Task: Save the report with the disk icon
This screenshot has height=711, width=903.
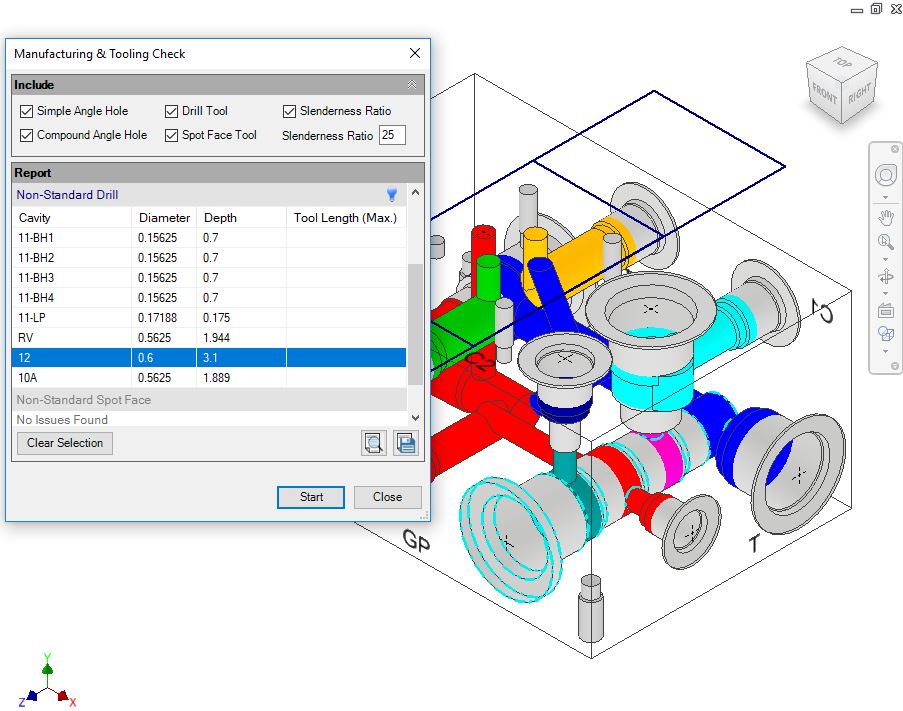Action: (x=405, y=443)
